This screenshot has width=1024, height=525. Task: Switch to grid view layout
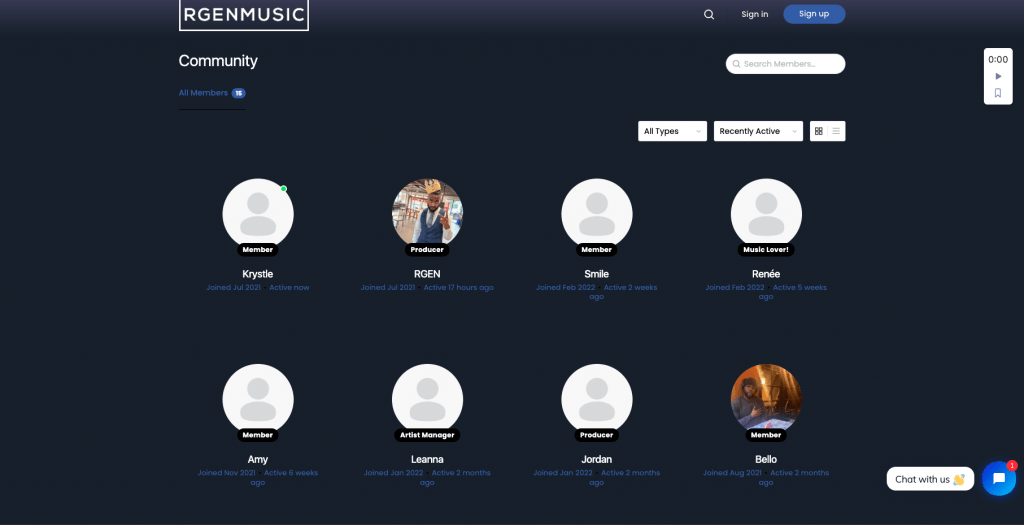[x=819, y=131]
